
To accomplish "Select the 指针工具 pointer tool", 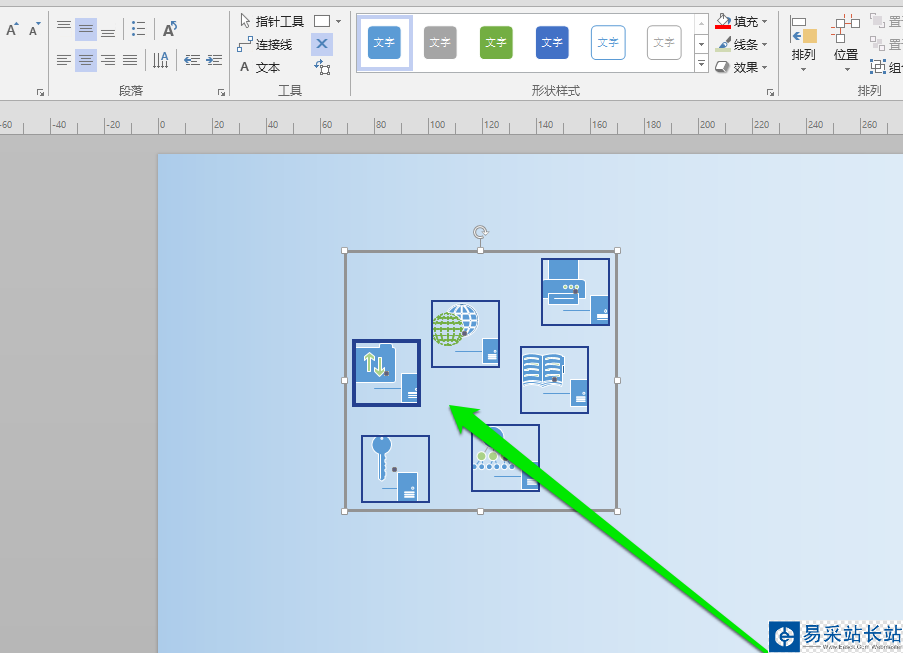I will 271,21.
